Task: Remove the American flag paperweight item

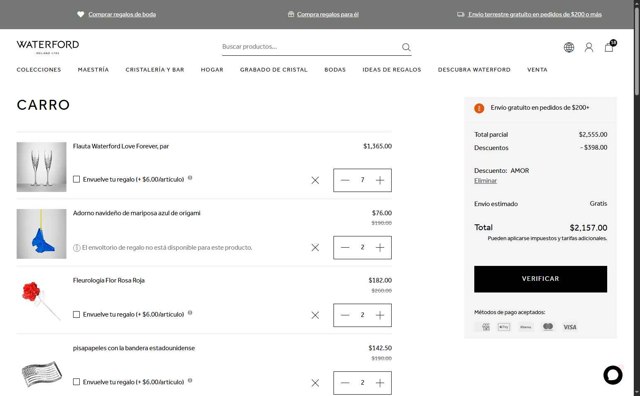Action: click(315, 383)
